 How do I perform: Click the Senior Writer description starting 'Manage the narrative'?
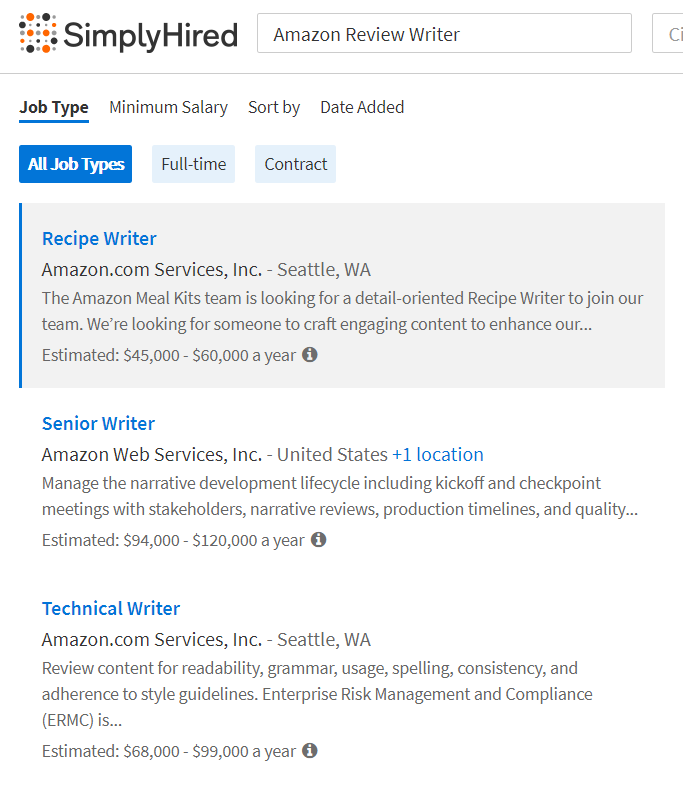coord(340,496)
